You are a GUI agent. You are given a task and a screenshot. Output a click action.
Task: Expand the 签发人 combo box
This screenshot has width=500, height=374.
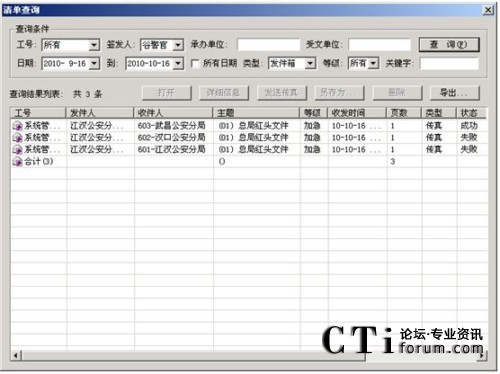[x=178, y=45]
